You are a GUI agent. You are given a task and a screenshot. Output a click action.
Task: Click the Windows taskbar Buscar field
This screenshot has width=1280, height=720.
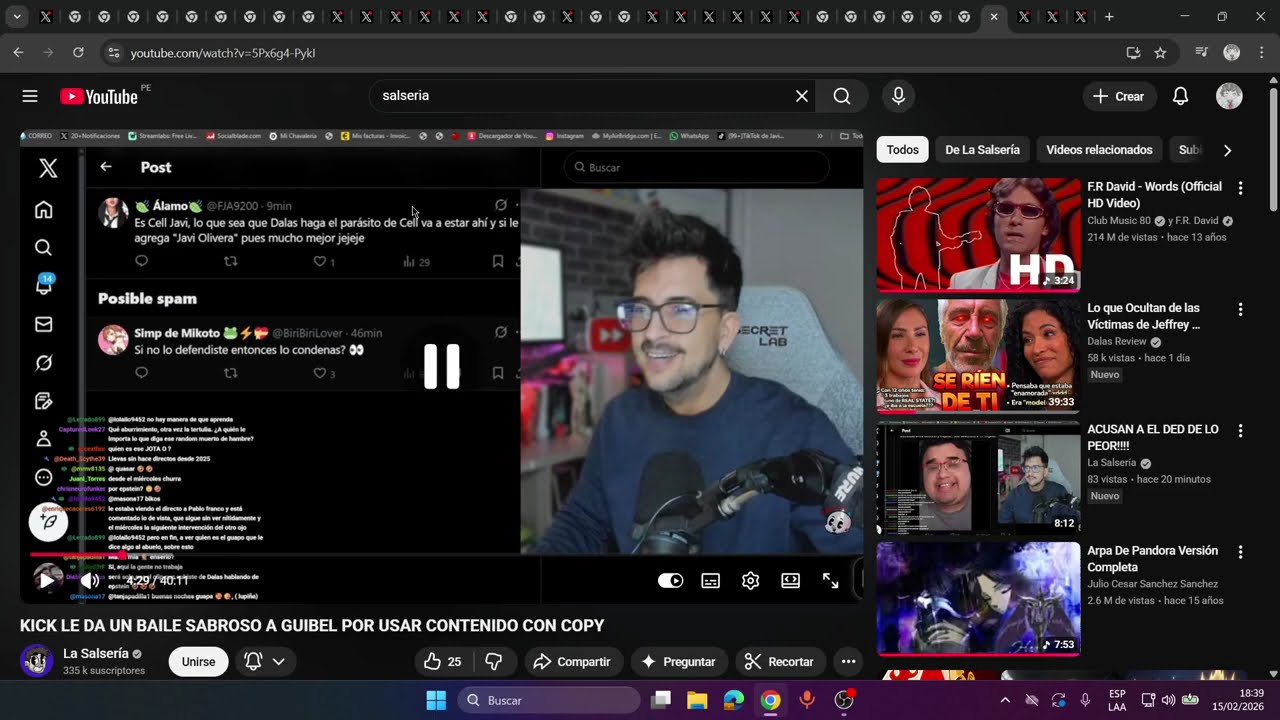pyautogui.click(x=549, y=700)
